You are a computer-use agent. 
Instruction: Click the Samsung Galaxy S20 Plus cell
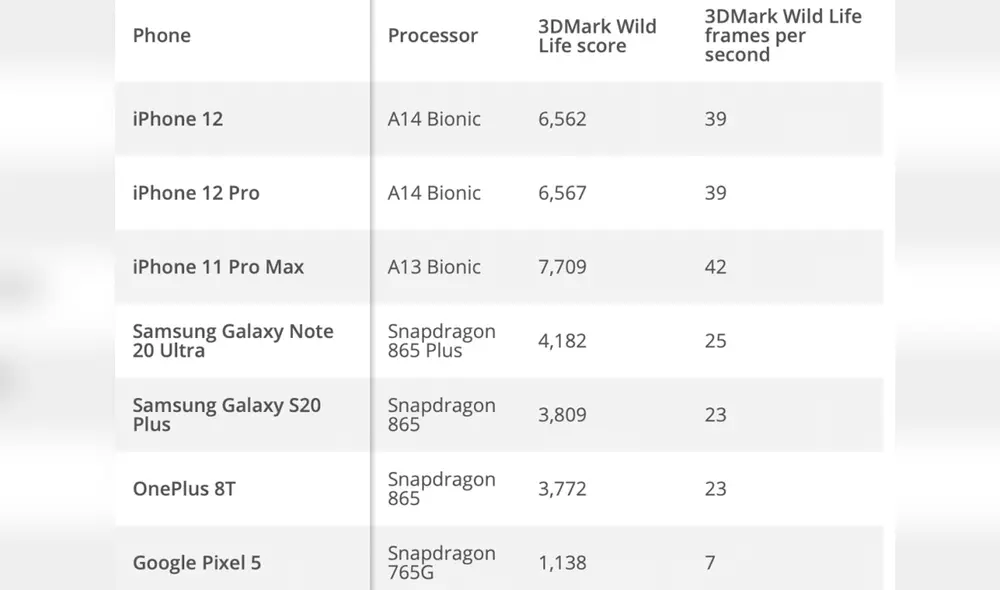click(226, 415)
